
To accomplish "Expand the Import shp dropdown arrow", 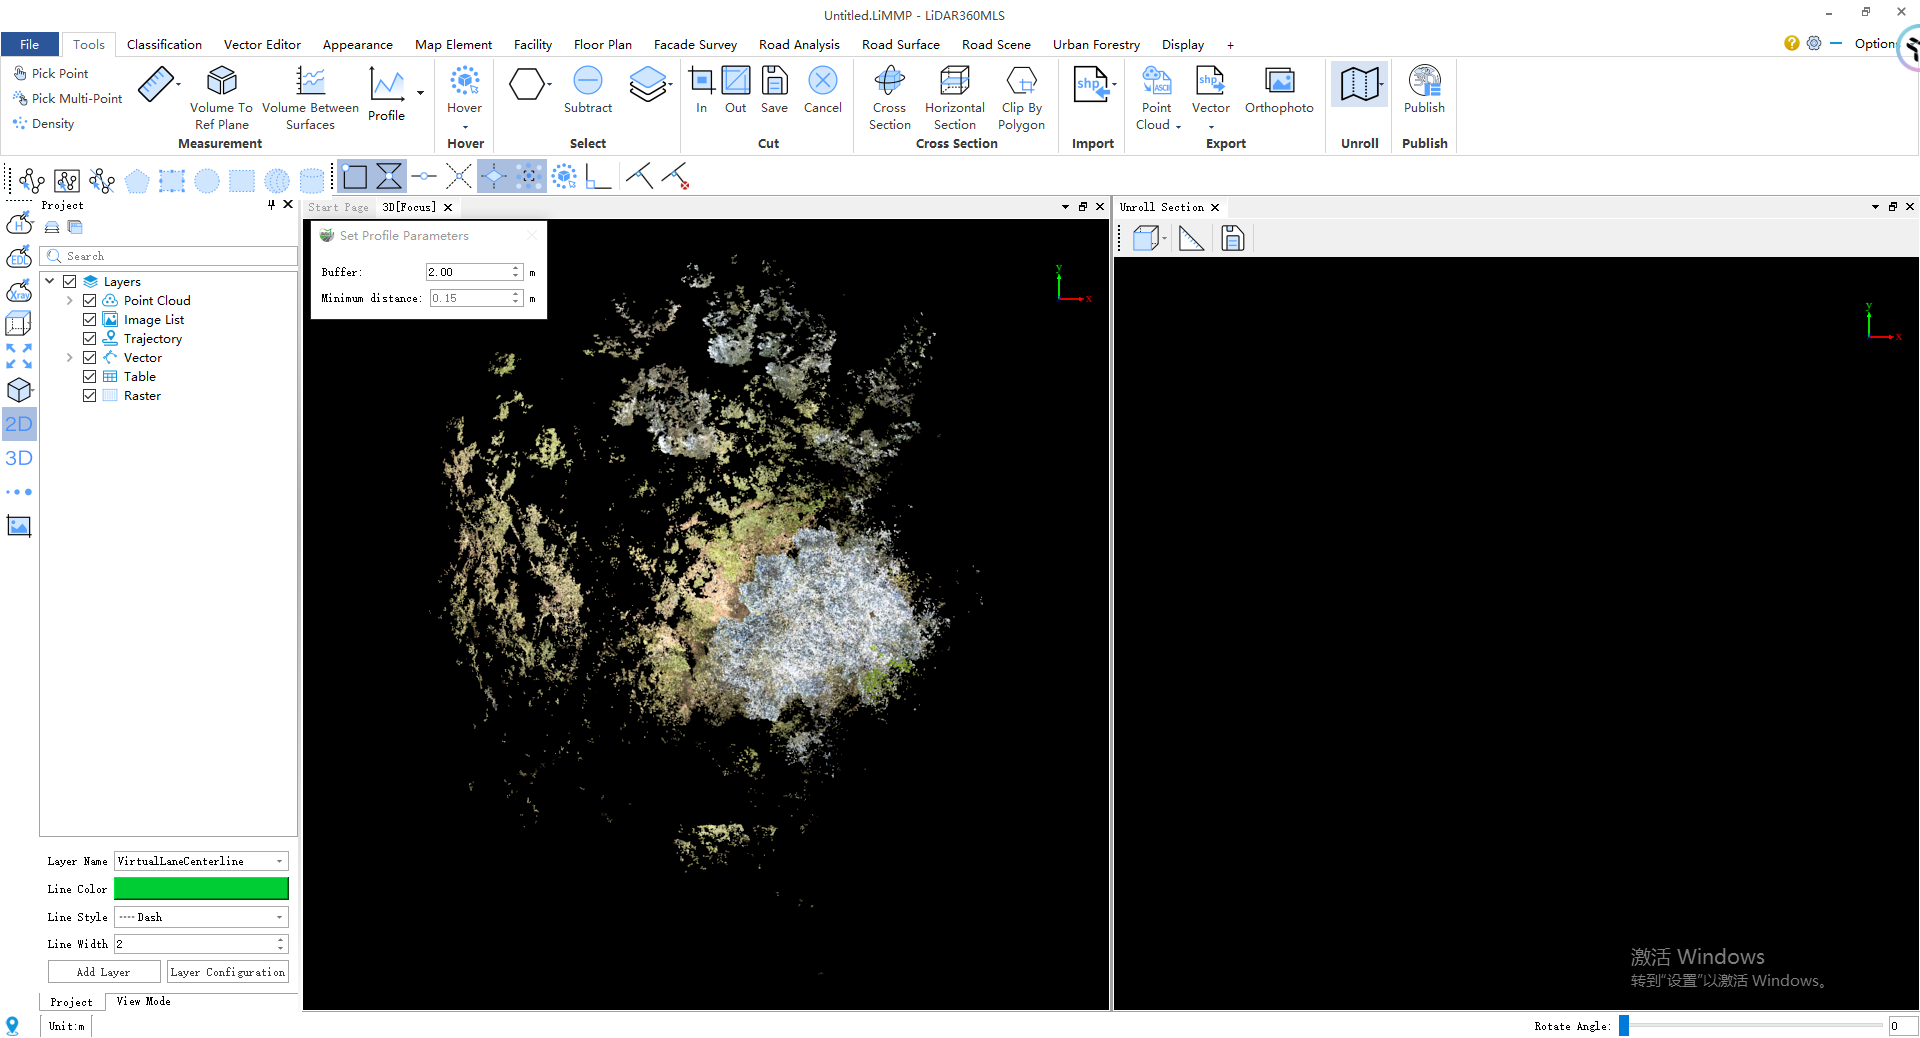I will coord(1114,85).
